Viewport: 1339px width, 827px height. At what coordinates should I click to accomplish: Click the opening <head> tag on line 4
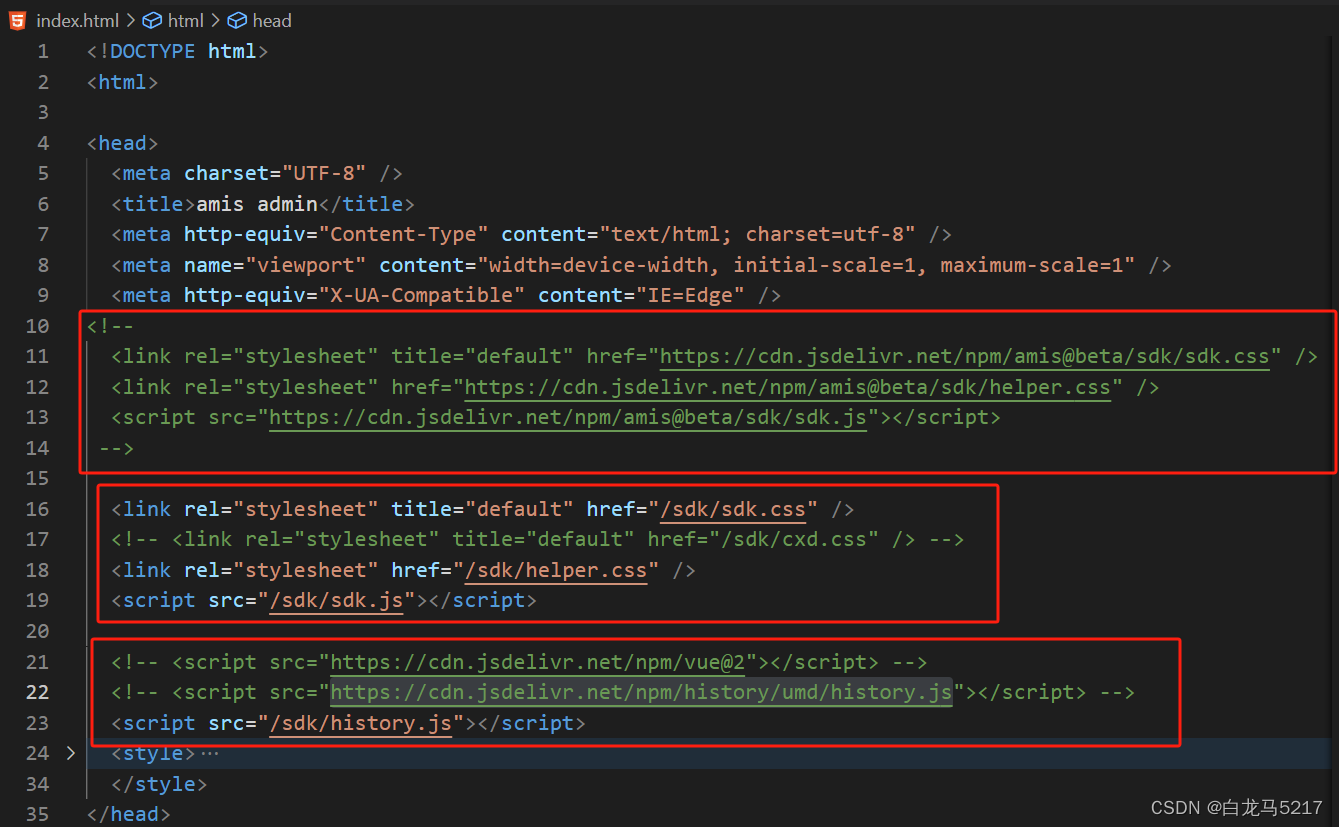(x=123, y=143)
